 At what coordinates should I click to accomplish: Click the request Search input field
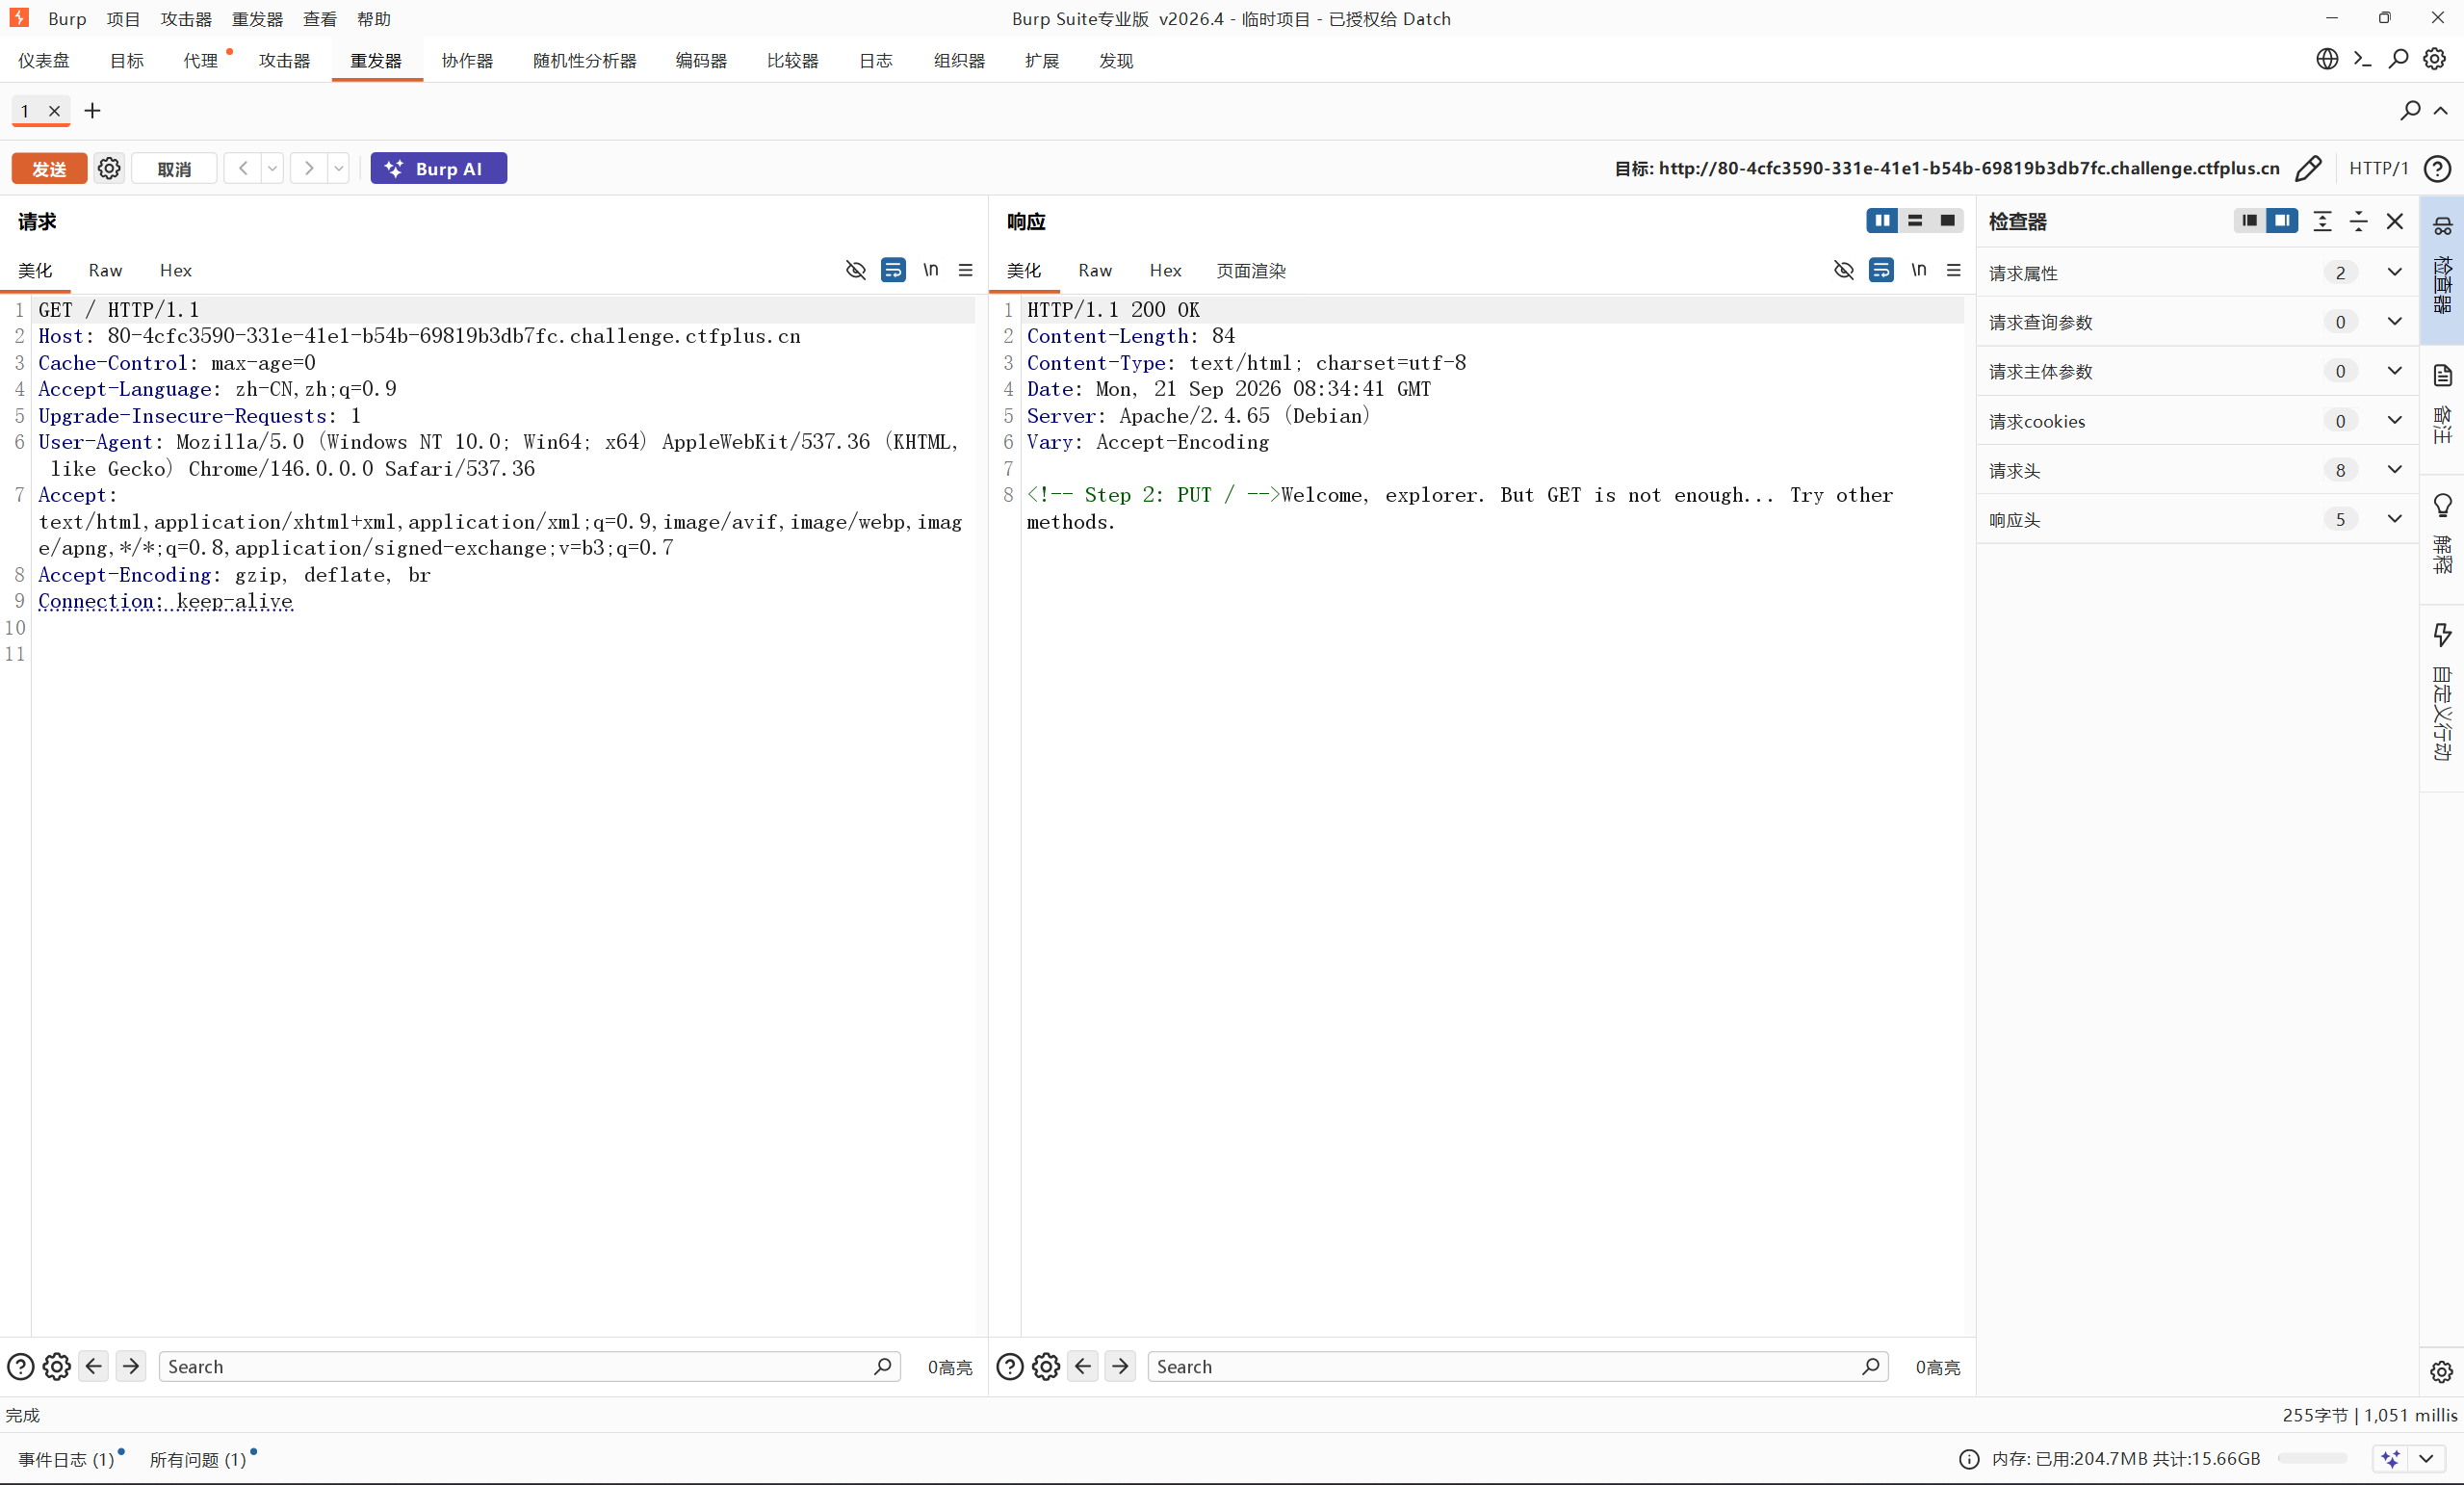click(529, 1366)
